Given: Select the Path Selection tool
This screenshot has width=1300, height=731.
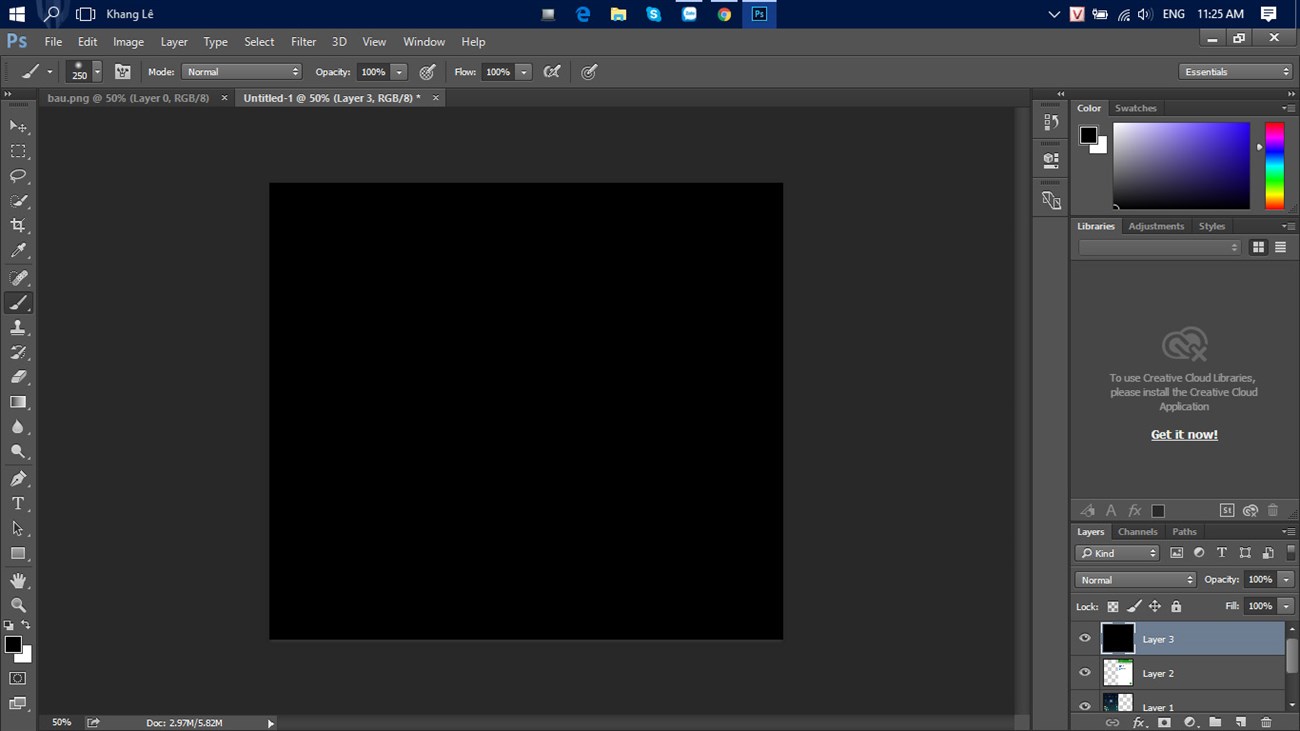Looking at the screenshot, I should (18, 529).
